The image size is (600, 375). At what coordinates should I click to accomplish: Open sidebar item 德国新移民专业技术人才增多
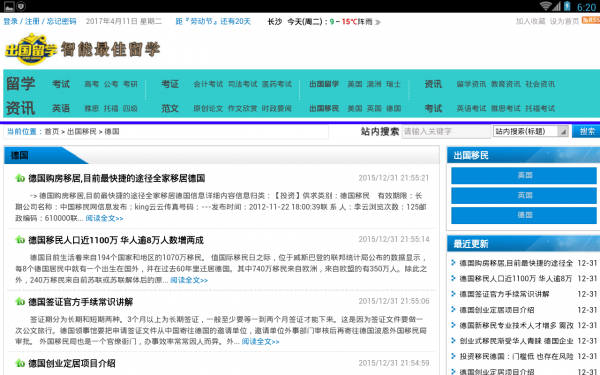[x=516, y=326]
